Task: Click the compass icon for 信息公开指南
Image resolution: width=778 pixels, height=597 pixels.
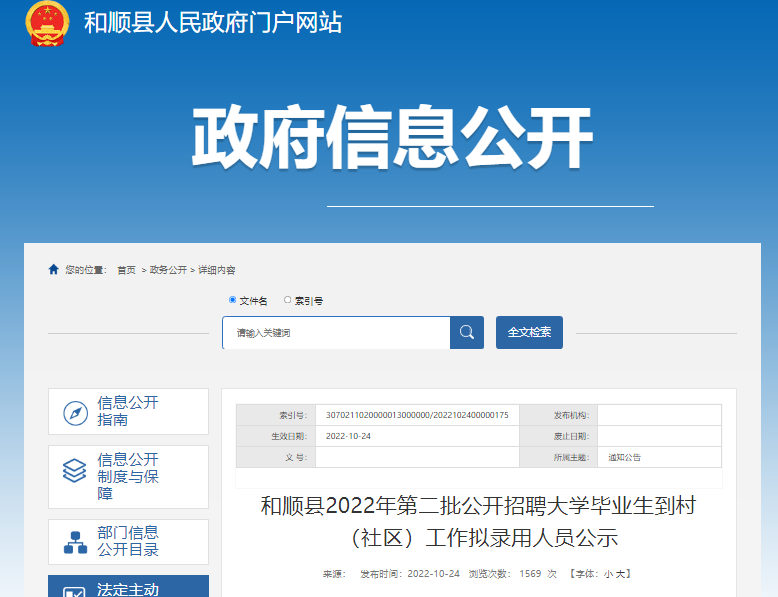Action: pyautogui.click(x=75, y=412)
